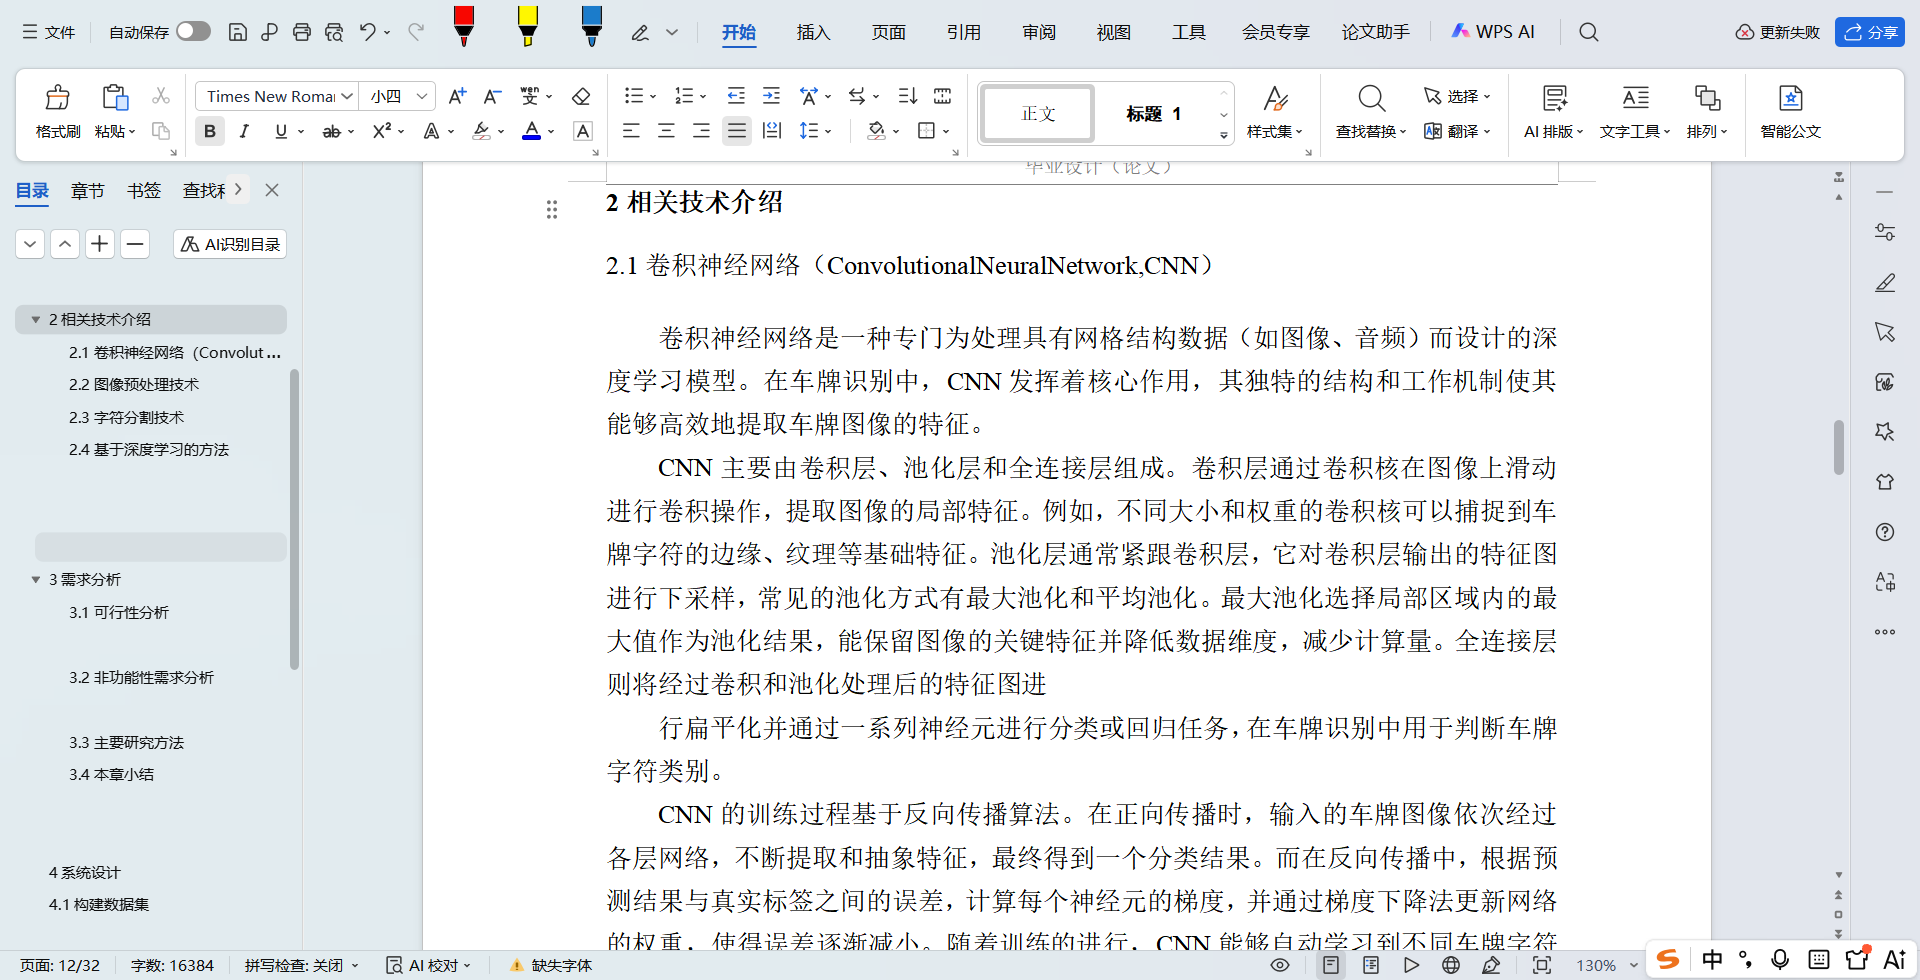Collapse the '3 需求分析' outline node
Image resolution: width=1920 pixels, height=980 pixels.
pyautogui.click(x=36, y=580)
